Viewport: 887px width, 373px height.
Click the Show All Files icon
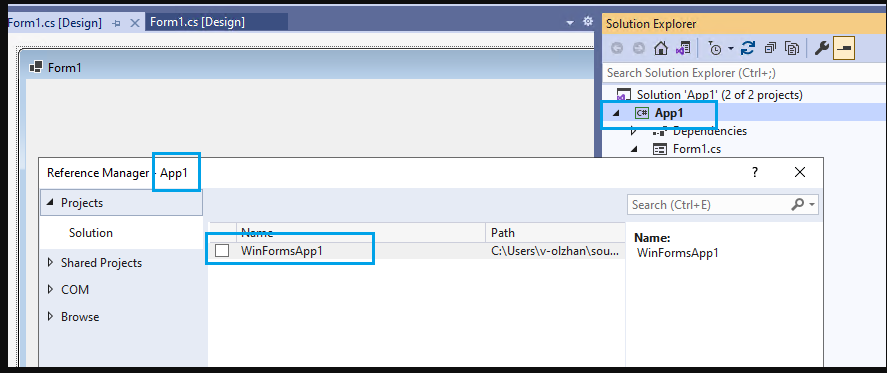coord(792,49)
